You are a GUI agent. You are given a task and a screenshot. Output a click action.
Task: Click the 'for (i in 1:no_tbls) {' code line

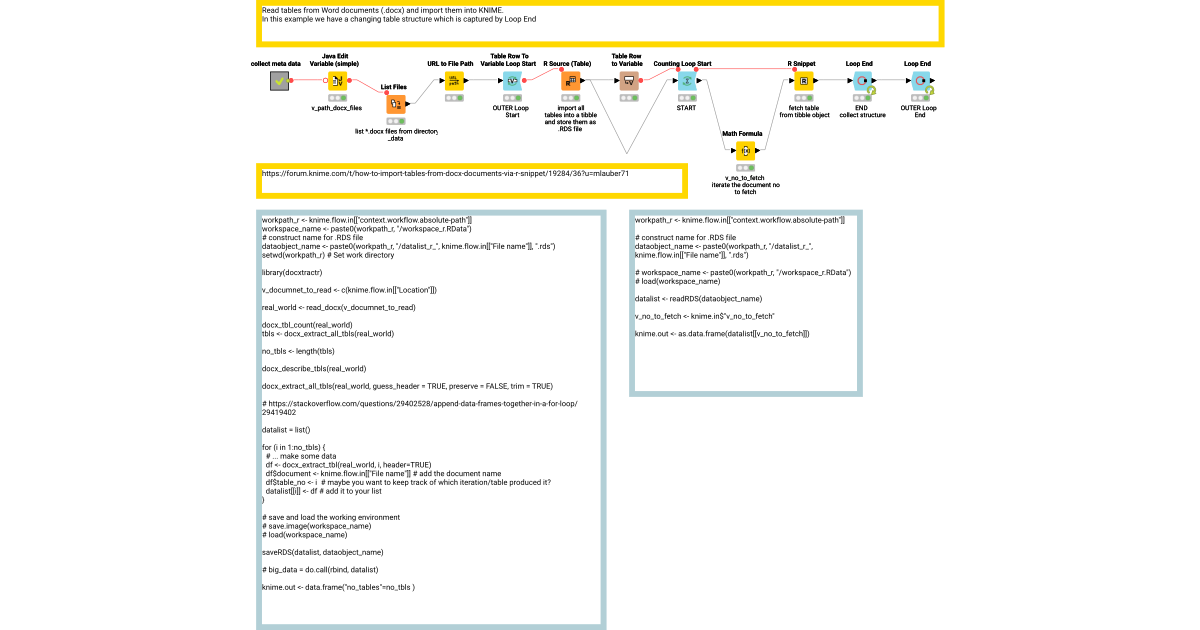click(x=294, y=447)
